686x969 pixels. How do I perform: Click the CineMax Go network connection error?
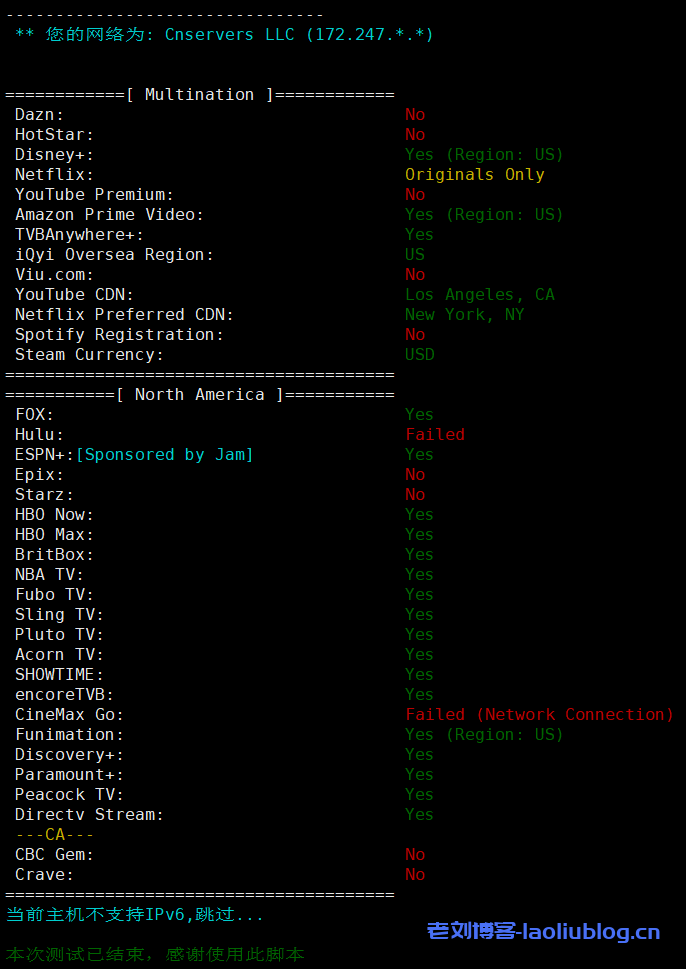pyautogui.click(x=539, y=715)
